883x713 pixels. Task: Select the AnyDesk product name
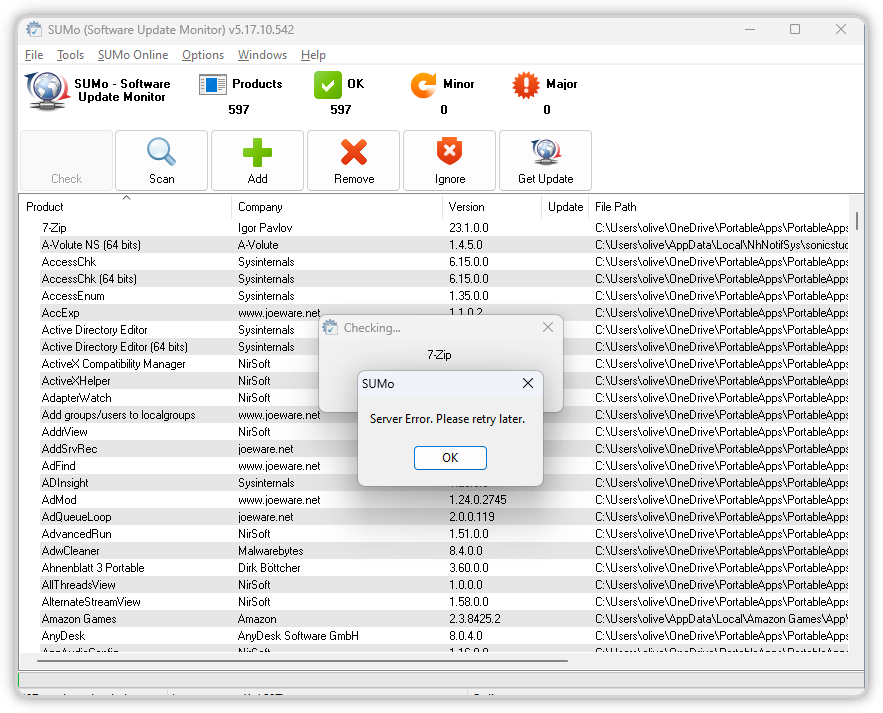point(63,636)
